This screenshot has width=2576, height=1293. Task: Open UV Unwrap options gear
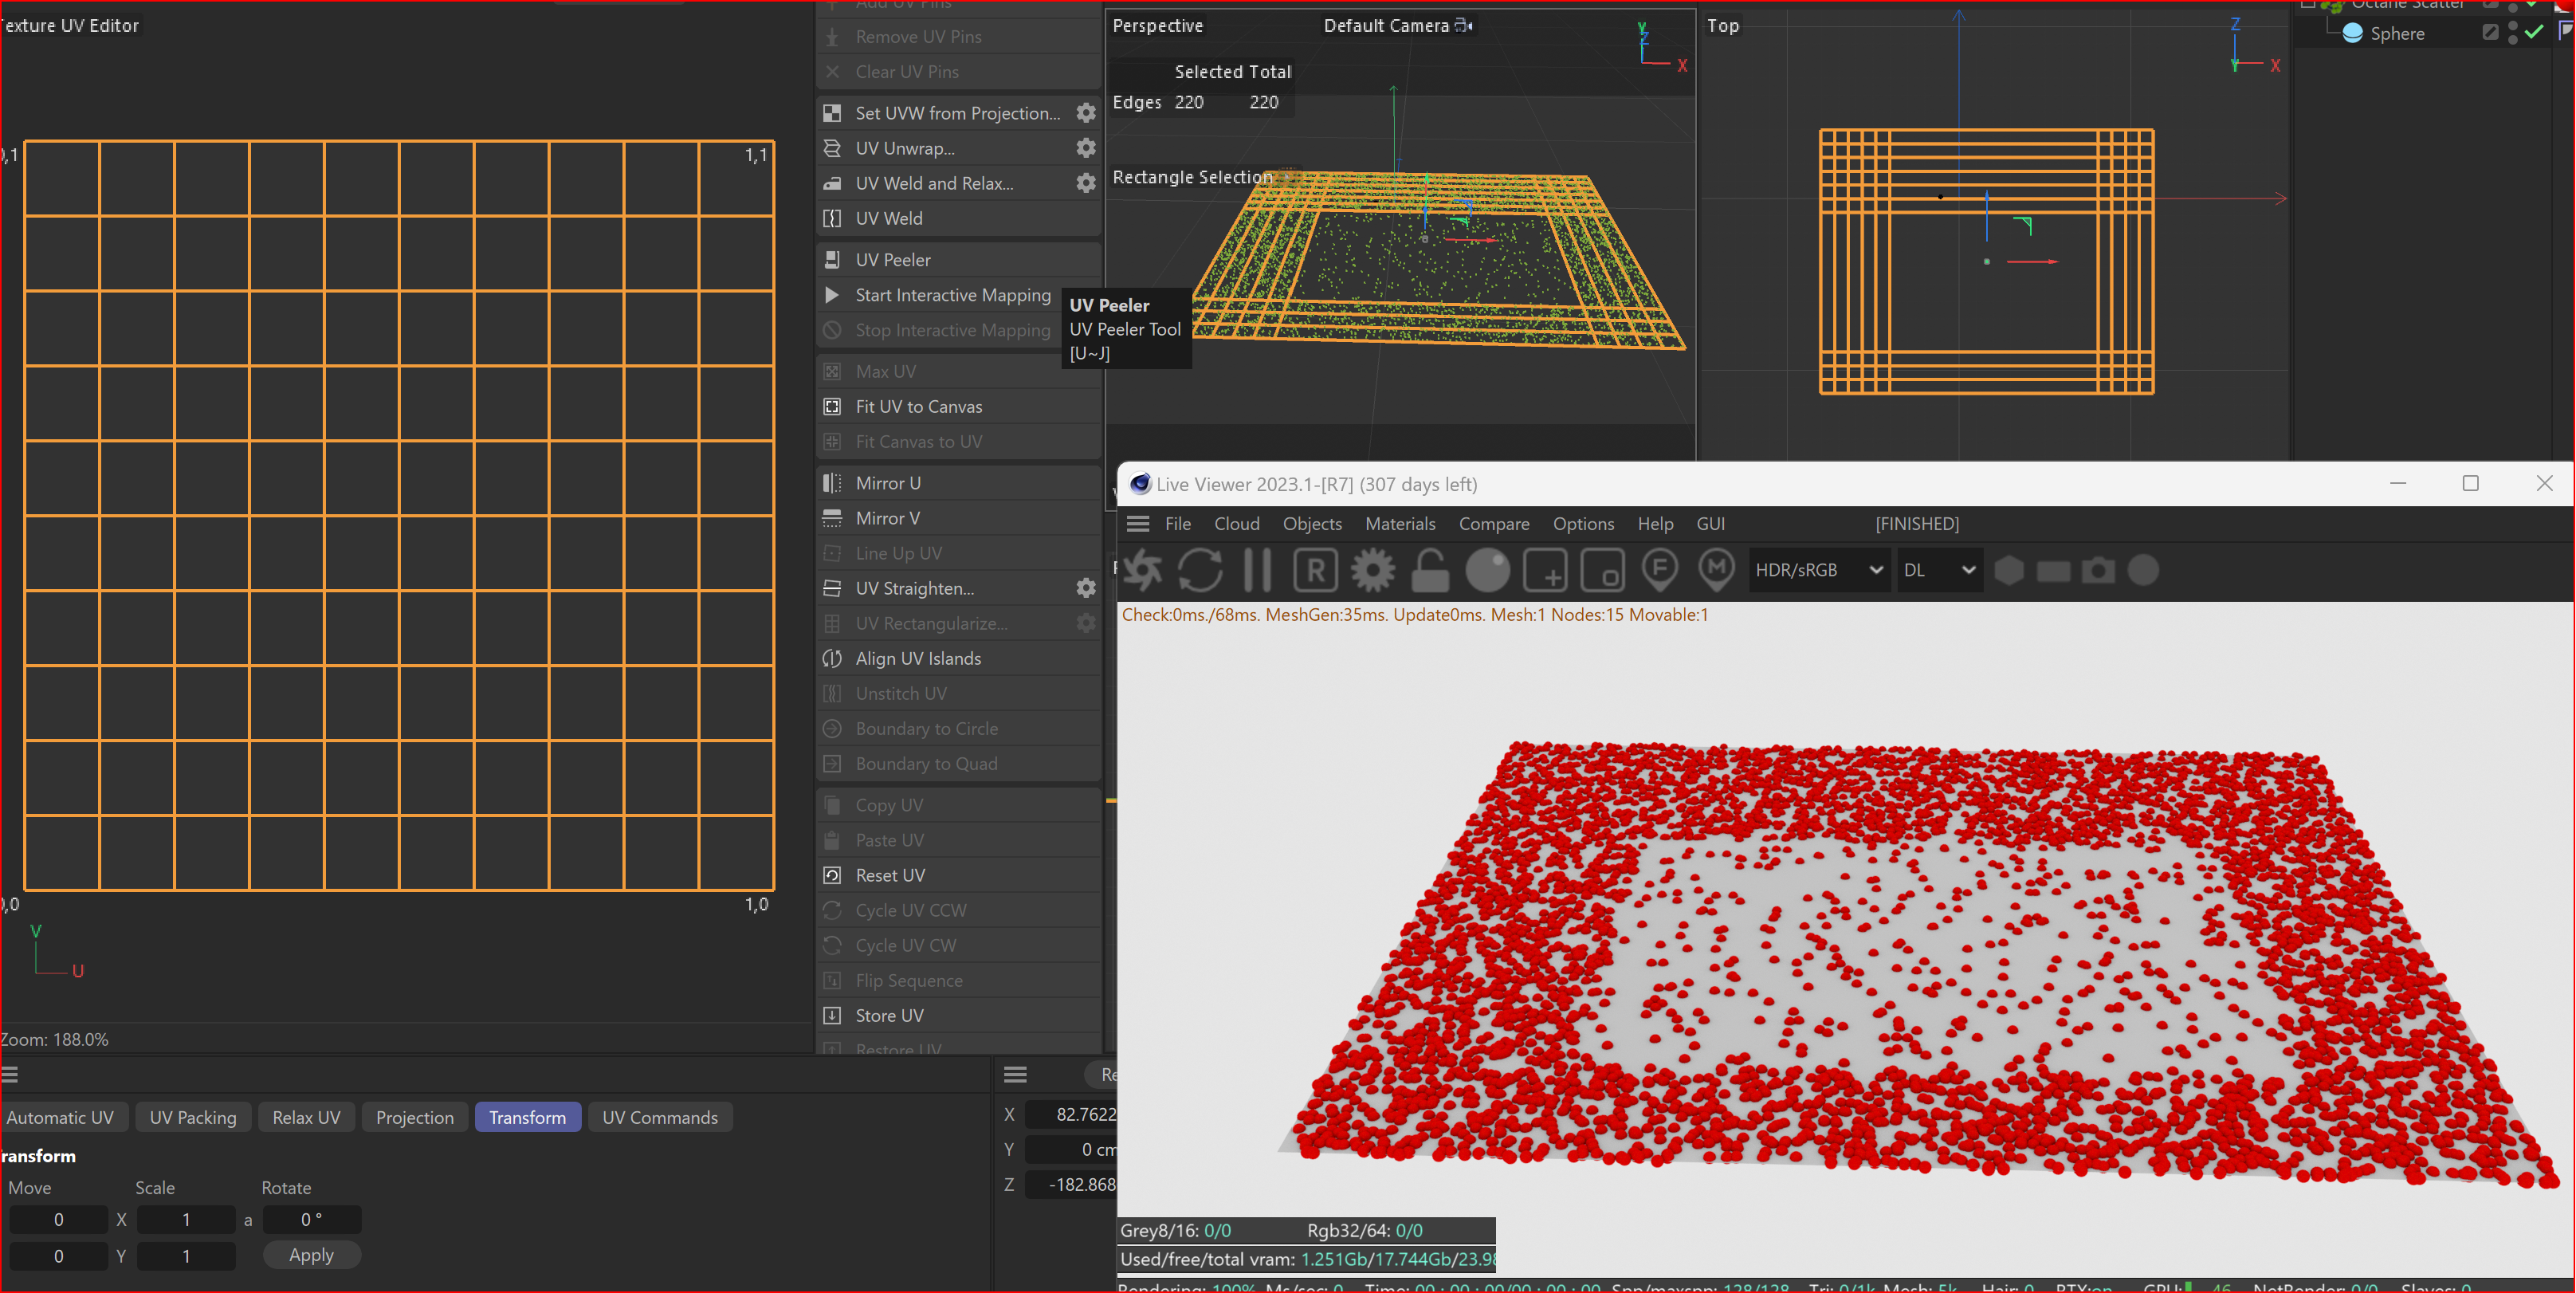(x=1086, y=148)
